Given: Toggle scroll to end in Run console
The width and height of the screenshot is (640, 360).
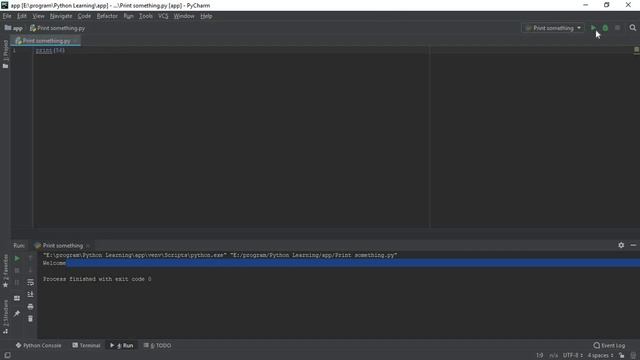Looking at the screenshot, I should point(31,294).
